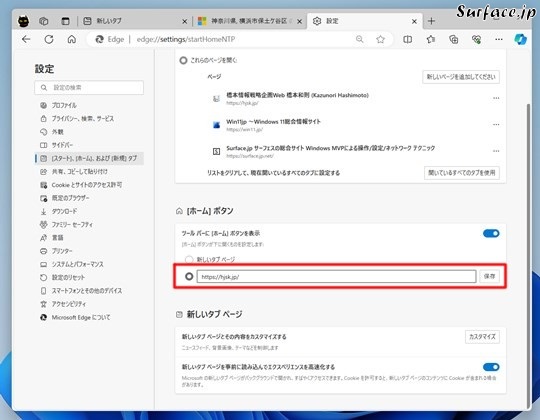Open more options for Surface.jp page
Viewport: 540px width, 420px height.
(496, 151)
